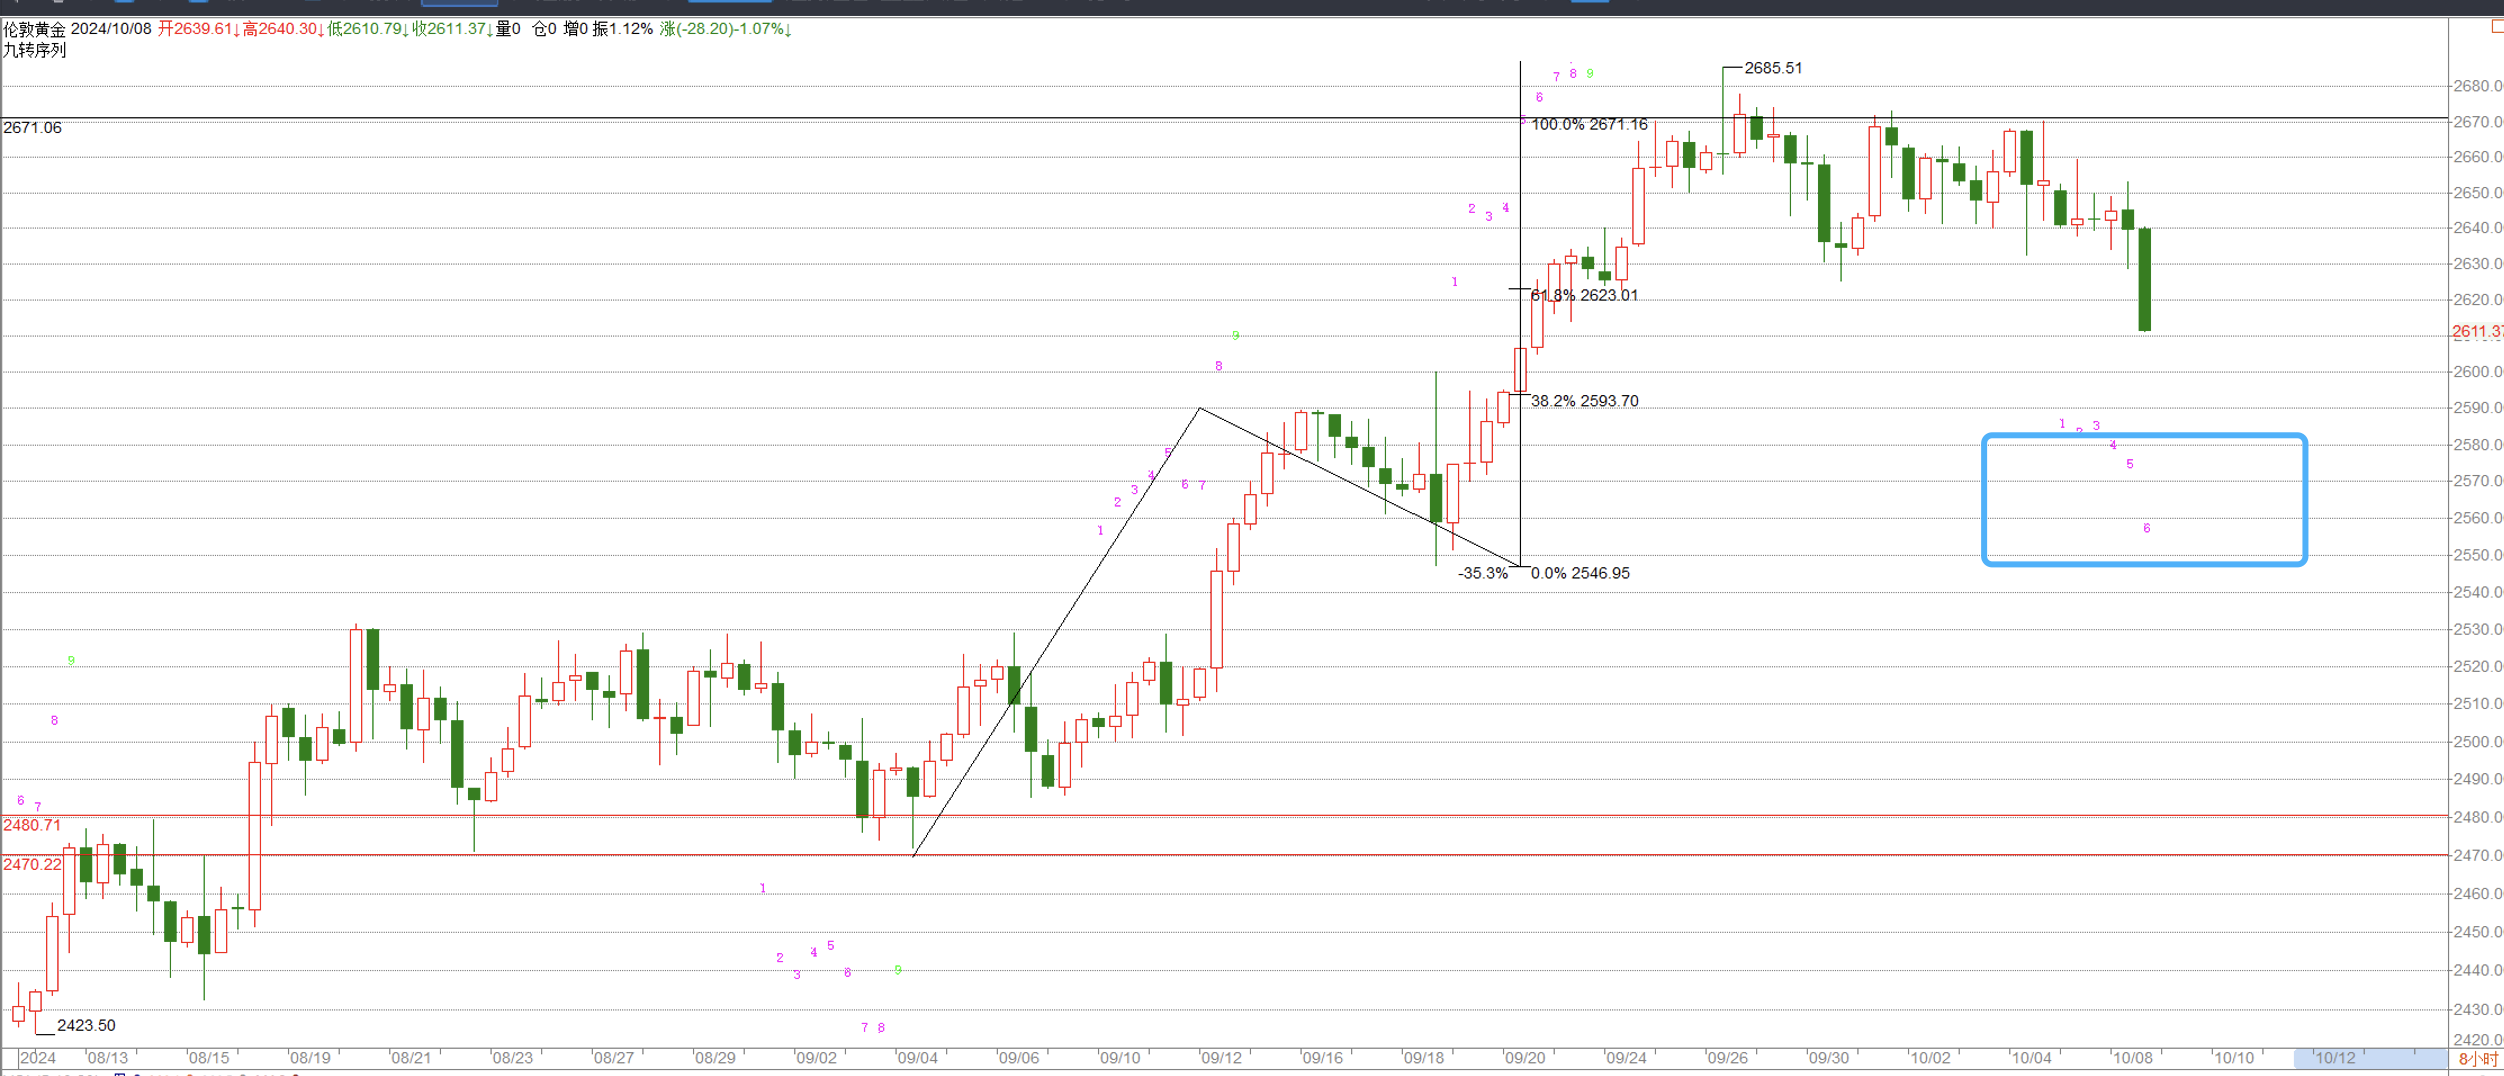This screenshot has width=2504, height=1076.
Task: Click the 08/19 date on time axis
Action: point(310,1058)
